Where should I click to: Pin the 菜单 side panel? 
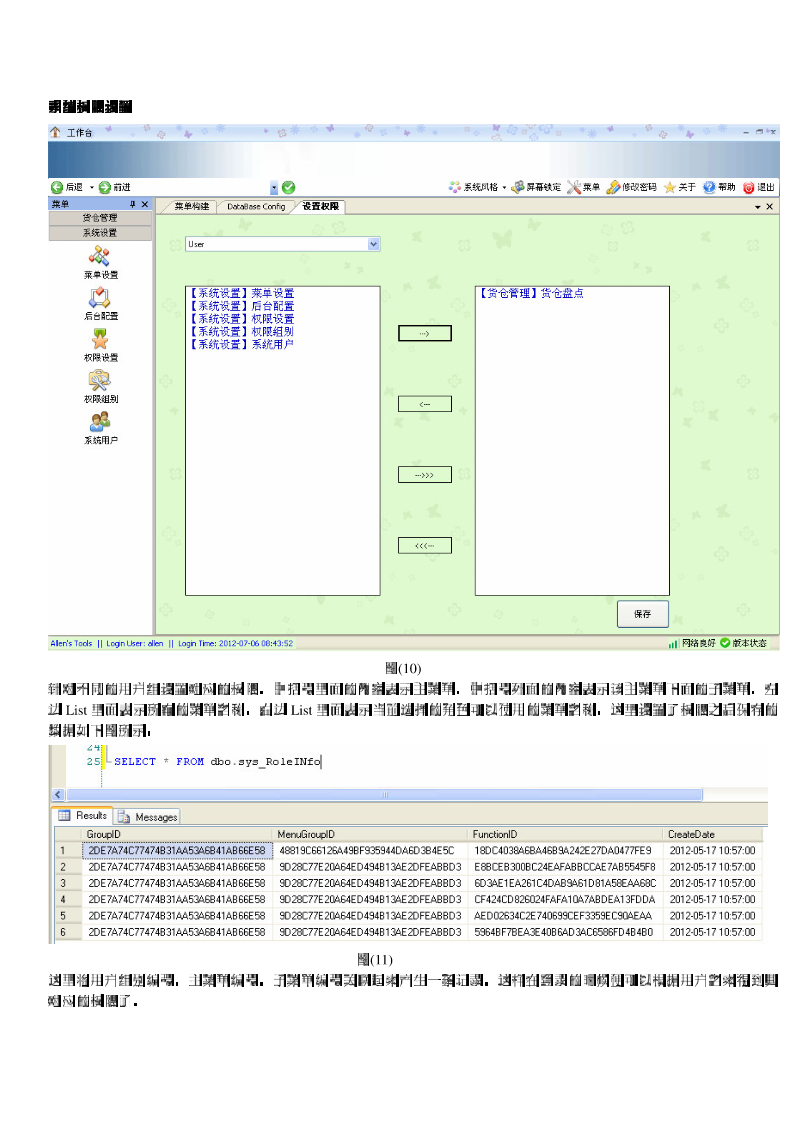(x=132, y=204)
